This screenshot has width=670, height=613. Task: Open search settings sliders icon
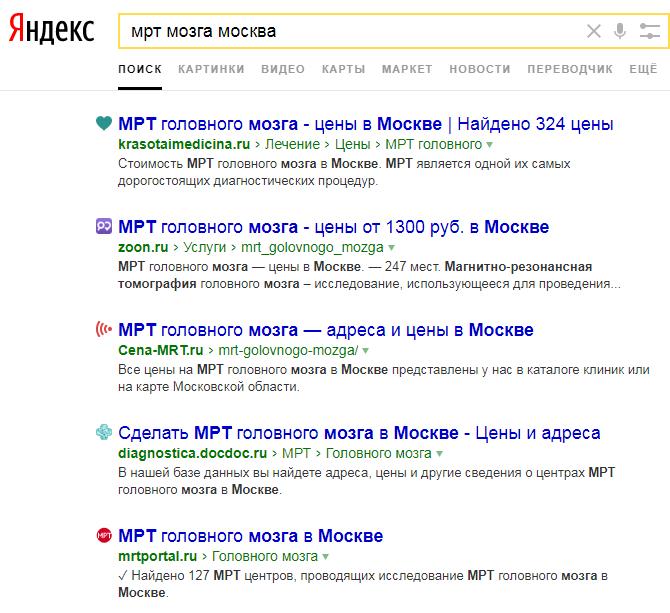point(649,31)
